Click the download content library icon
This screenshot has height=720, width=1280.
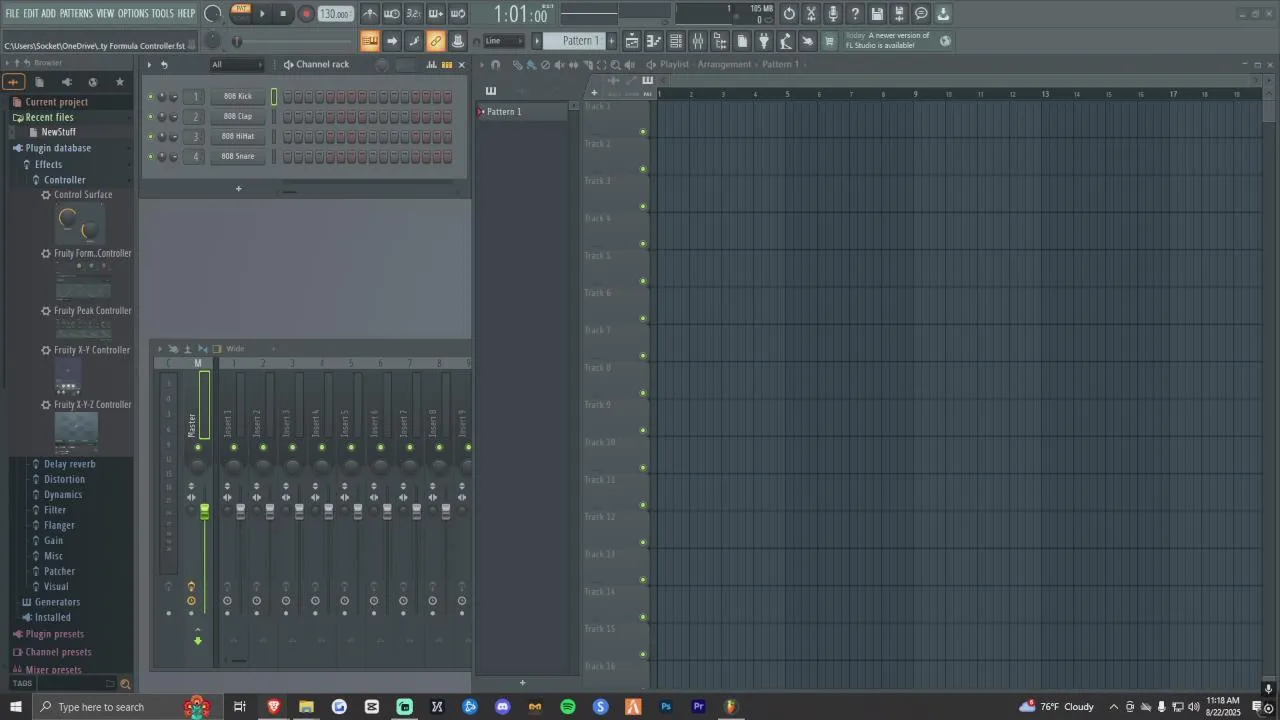pos(943,14)
